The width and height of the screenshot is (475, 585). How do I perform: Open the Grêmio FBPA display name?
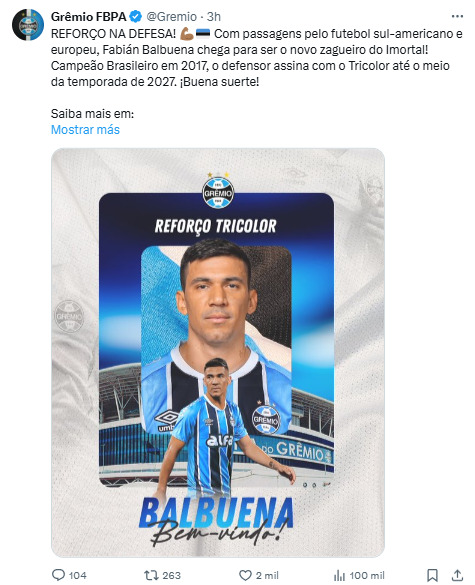(x=88, y=16)
